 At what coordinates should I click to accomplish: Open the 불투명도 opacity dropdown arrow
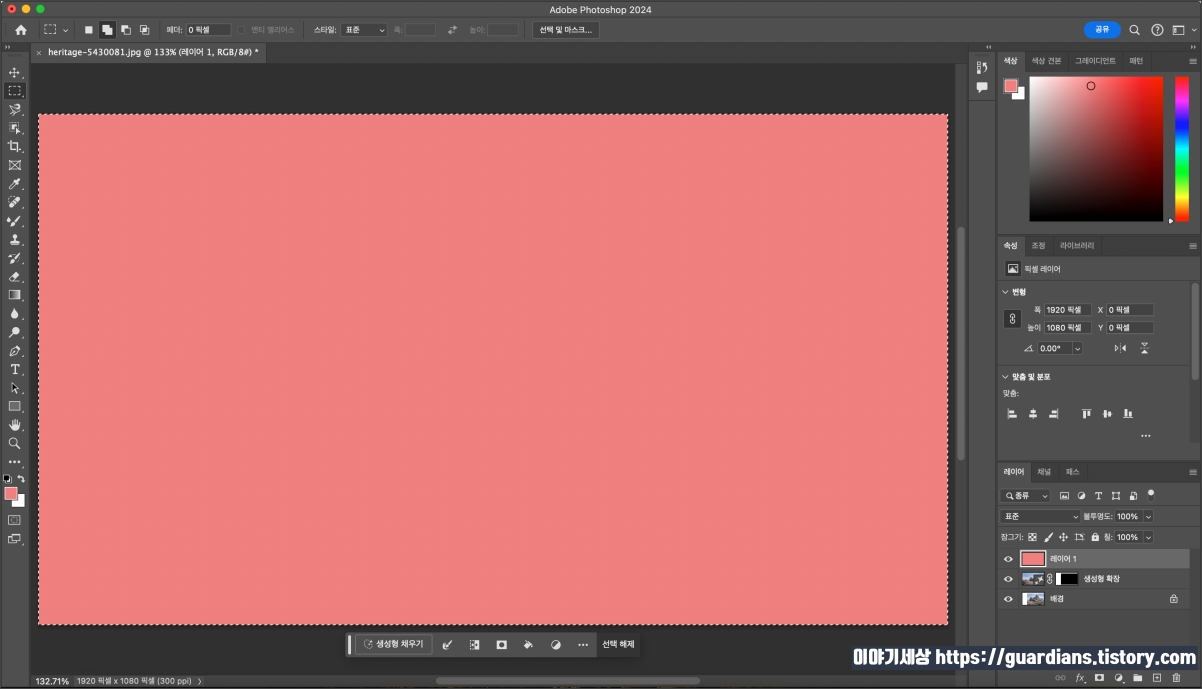(1148, 516)
